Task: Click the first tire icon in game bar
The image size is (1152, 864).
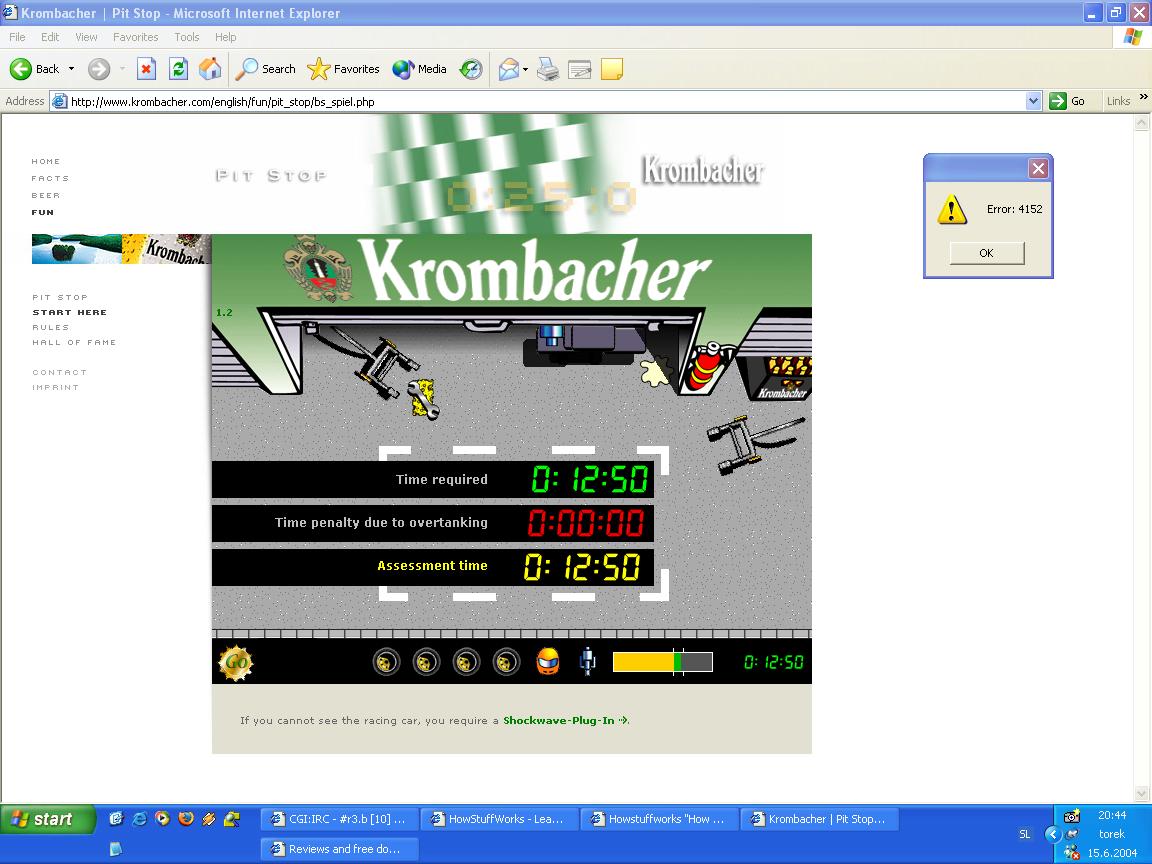Action: pyautogui.click(x=387, y=662)
